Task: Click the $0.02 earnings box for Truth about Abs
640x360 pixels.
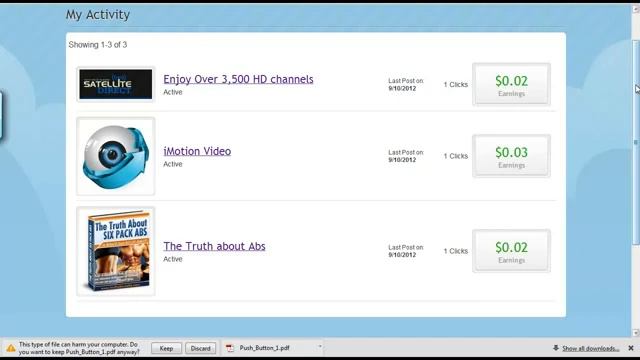Action: click(x=511, y=251)
